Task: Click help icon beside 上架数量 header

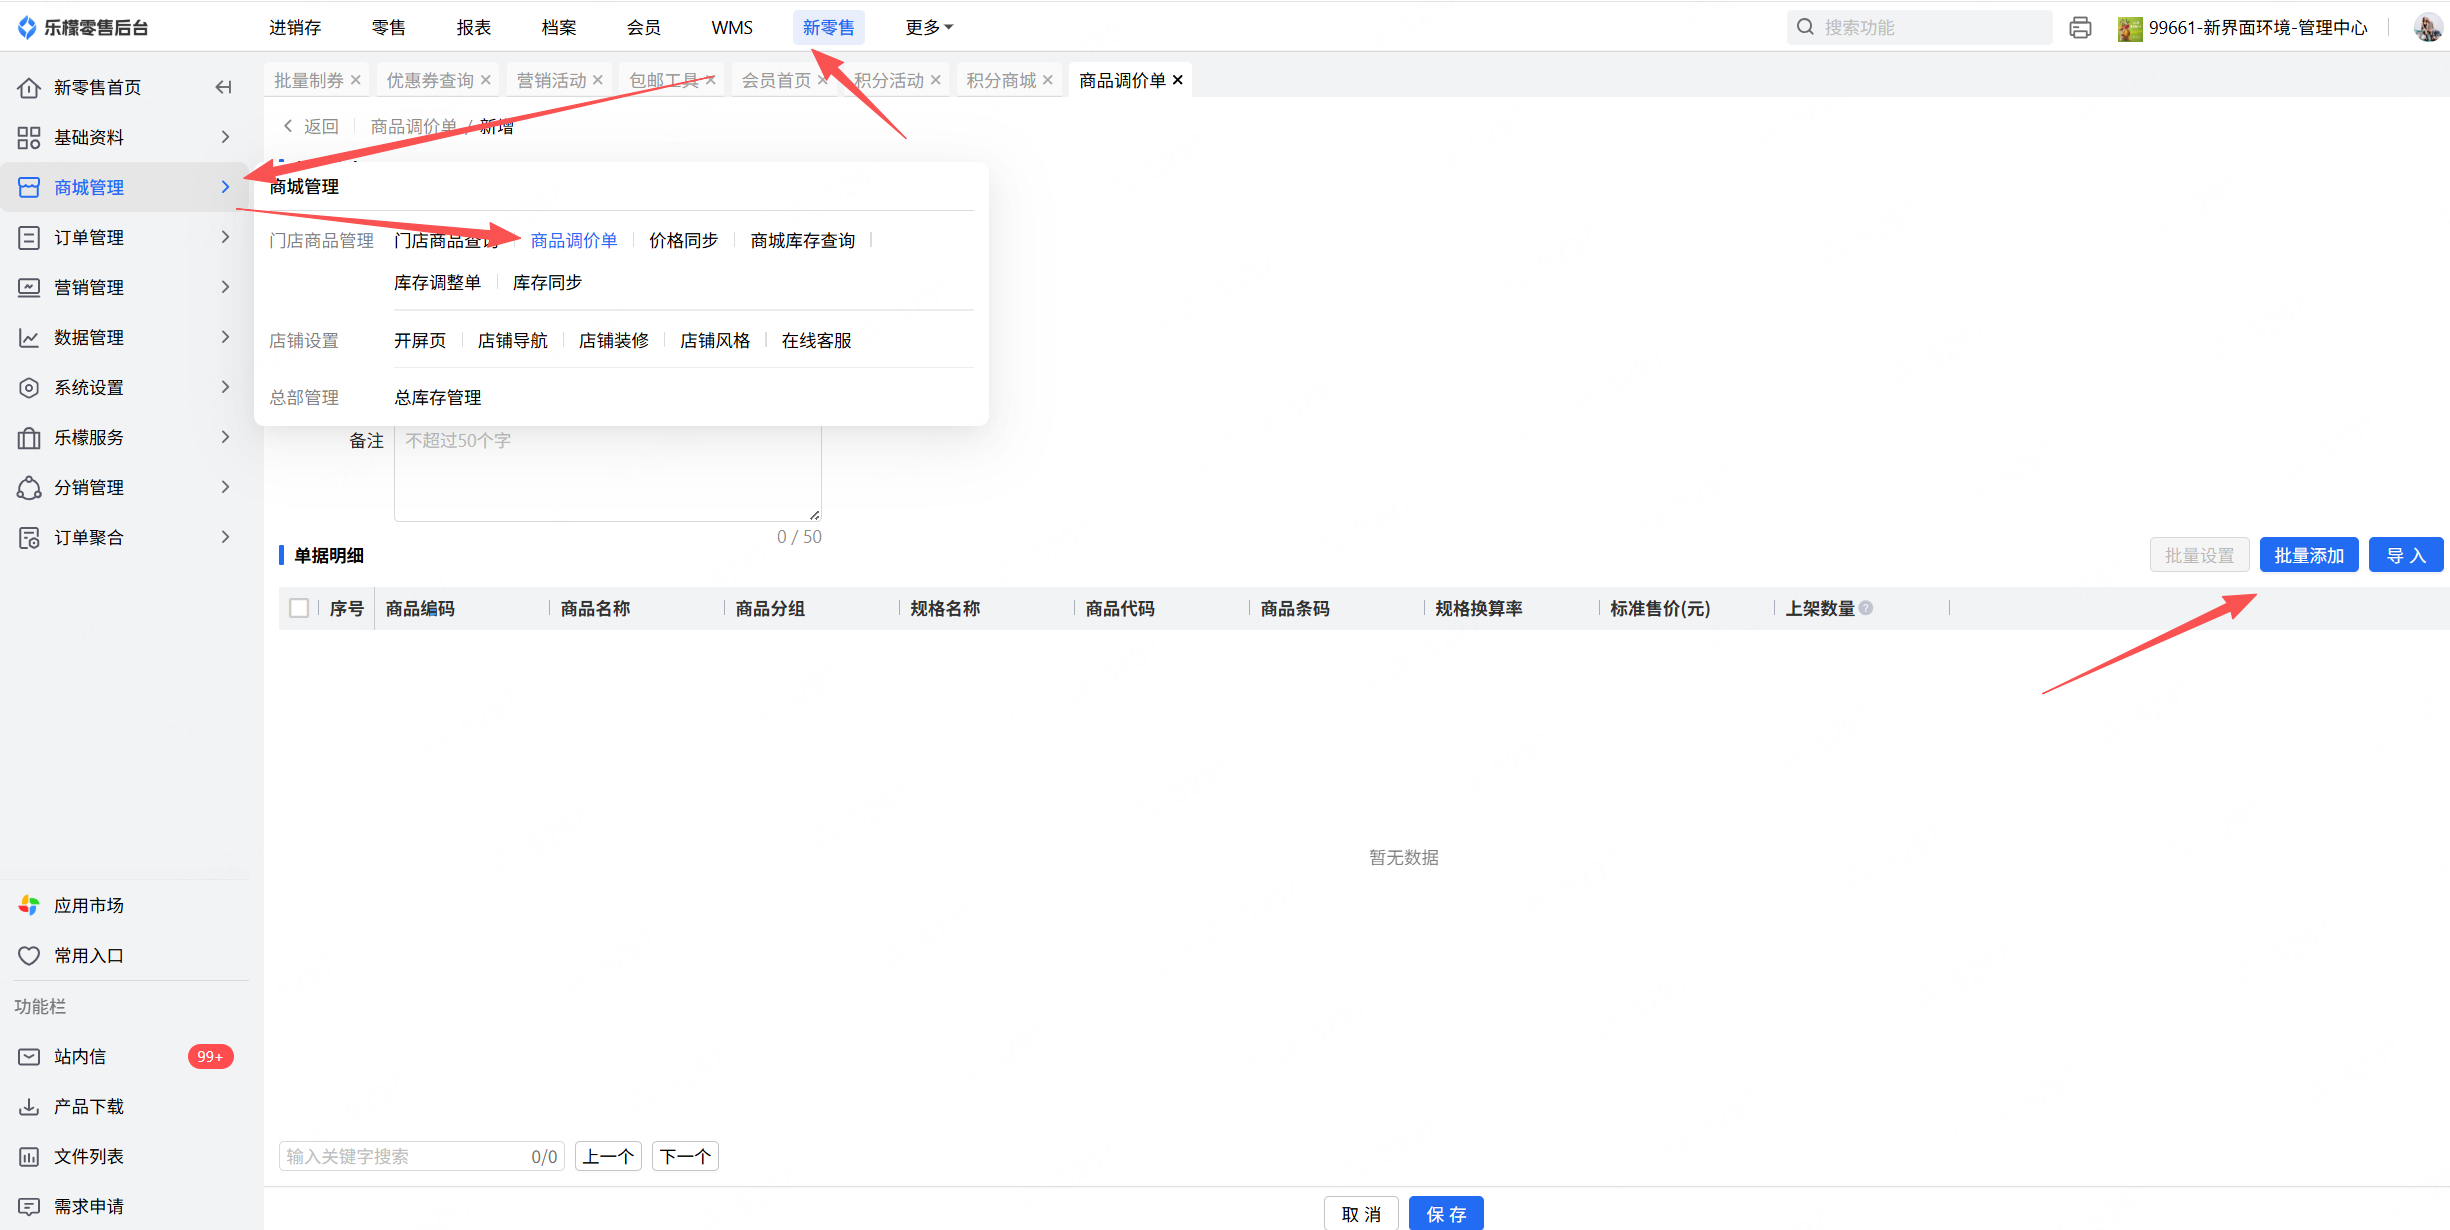Action: click(1866, 608)
